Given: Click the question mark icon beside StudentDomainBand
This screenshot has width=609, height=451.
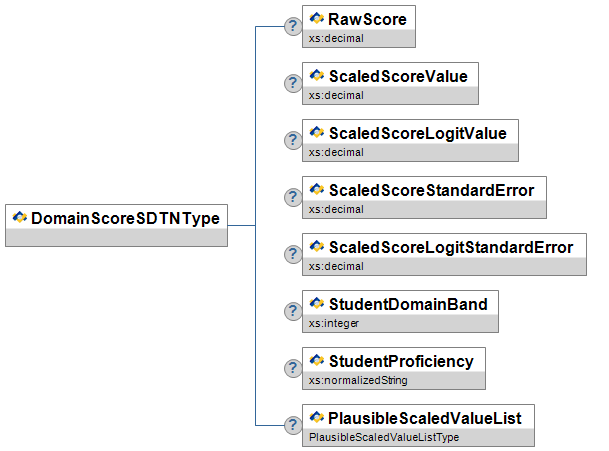Looking at the screenshot, I should pos(293,312).
